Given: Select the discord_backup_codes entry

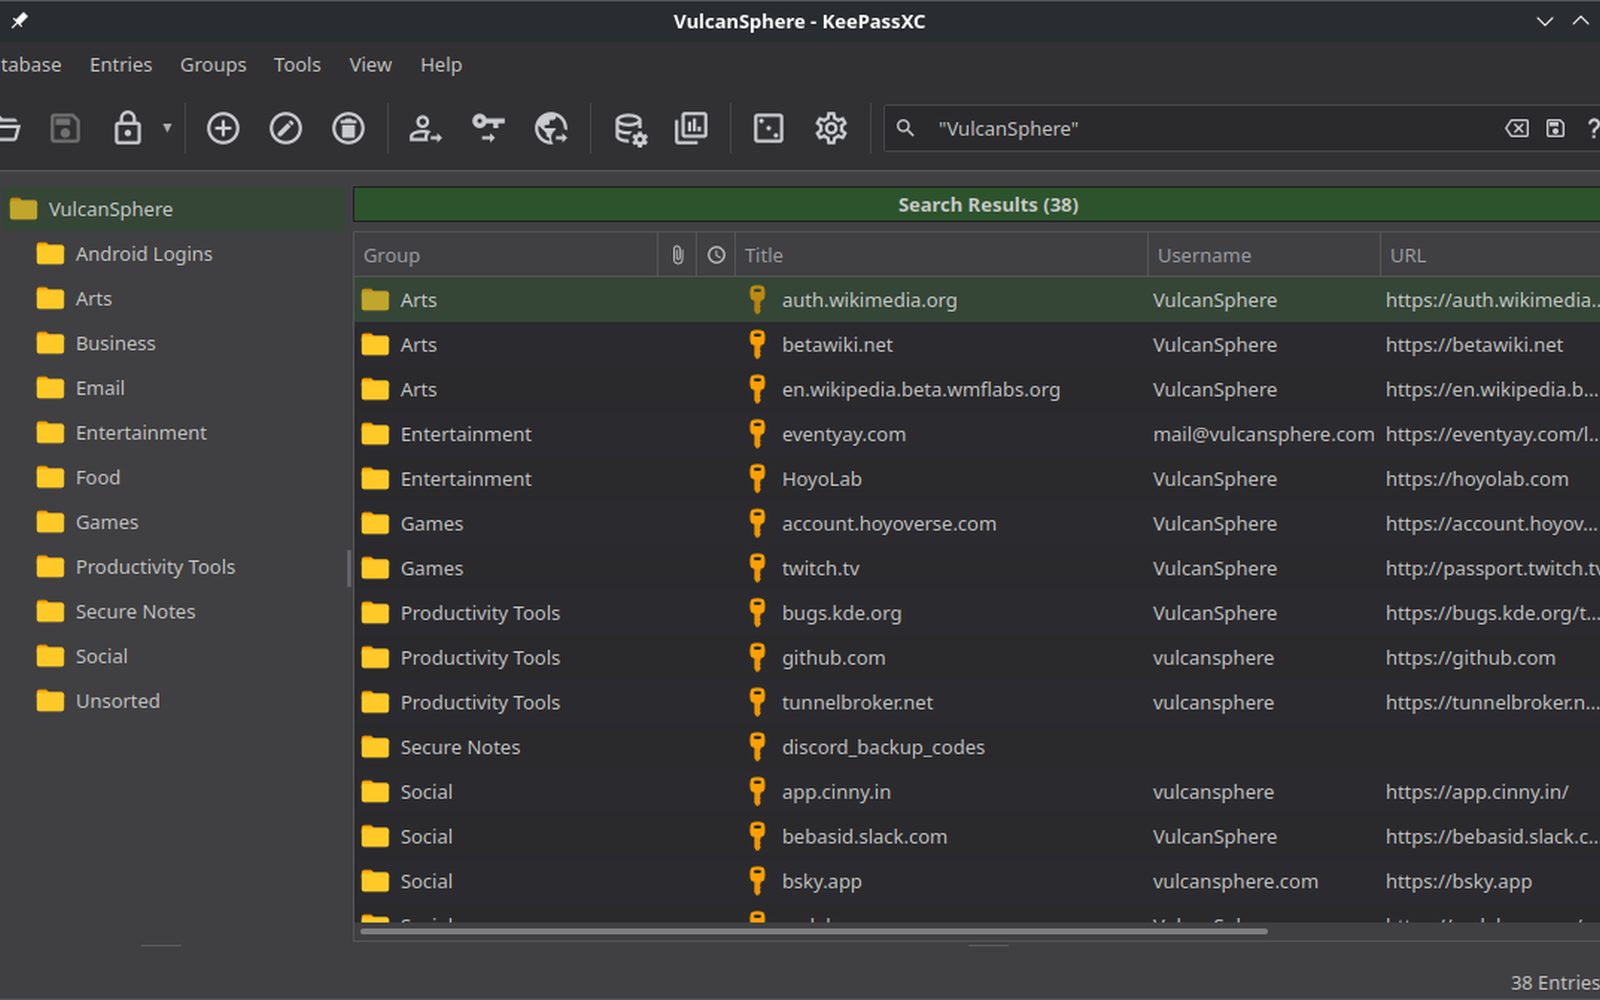Looking at the screenshot, I should (977, 747).
